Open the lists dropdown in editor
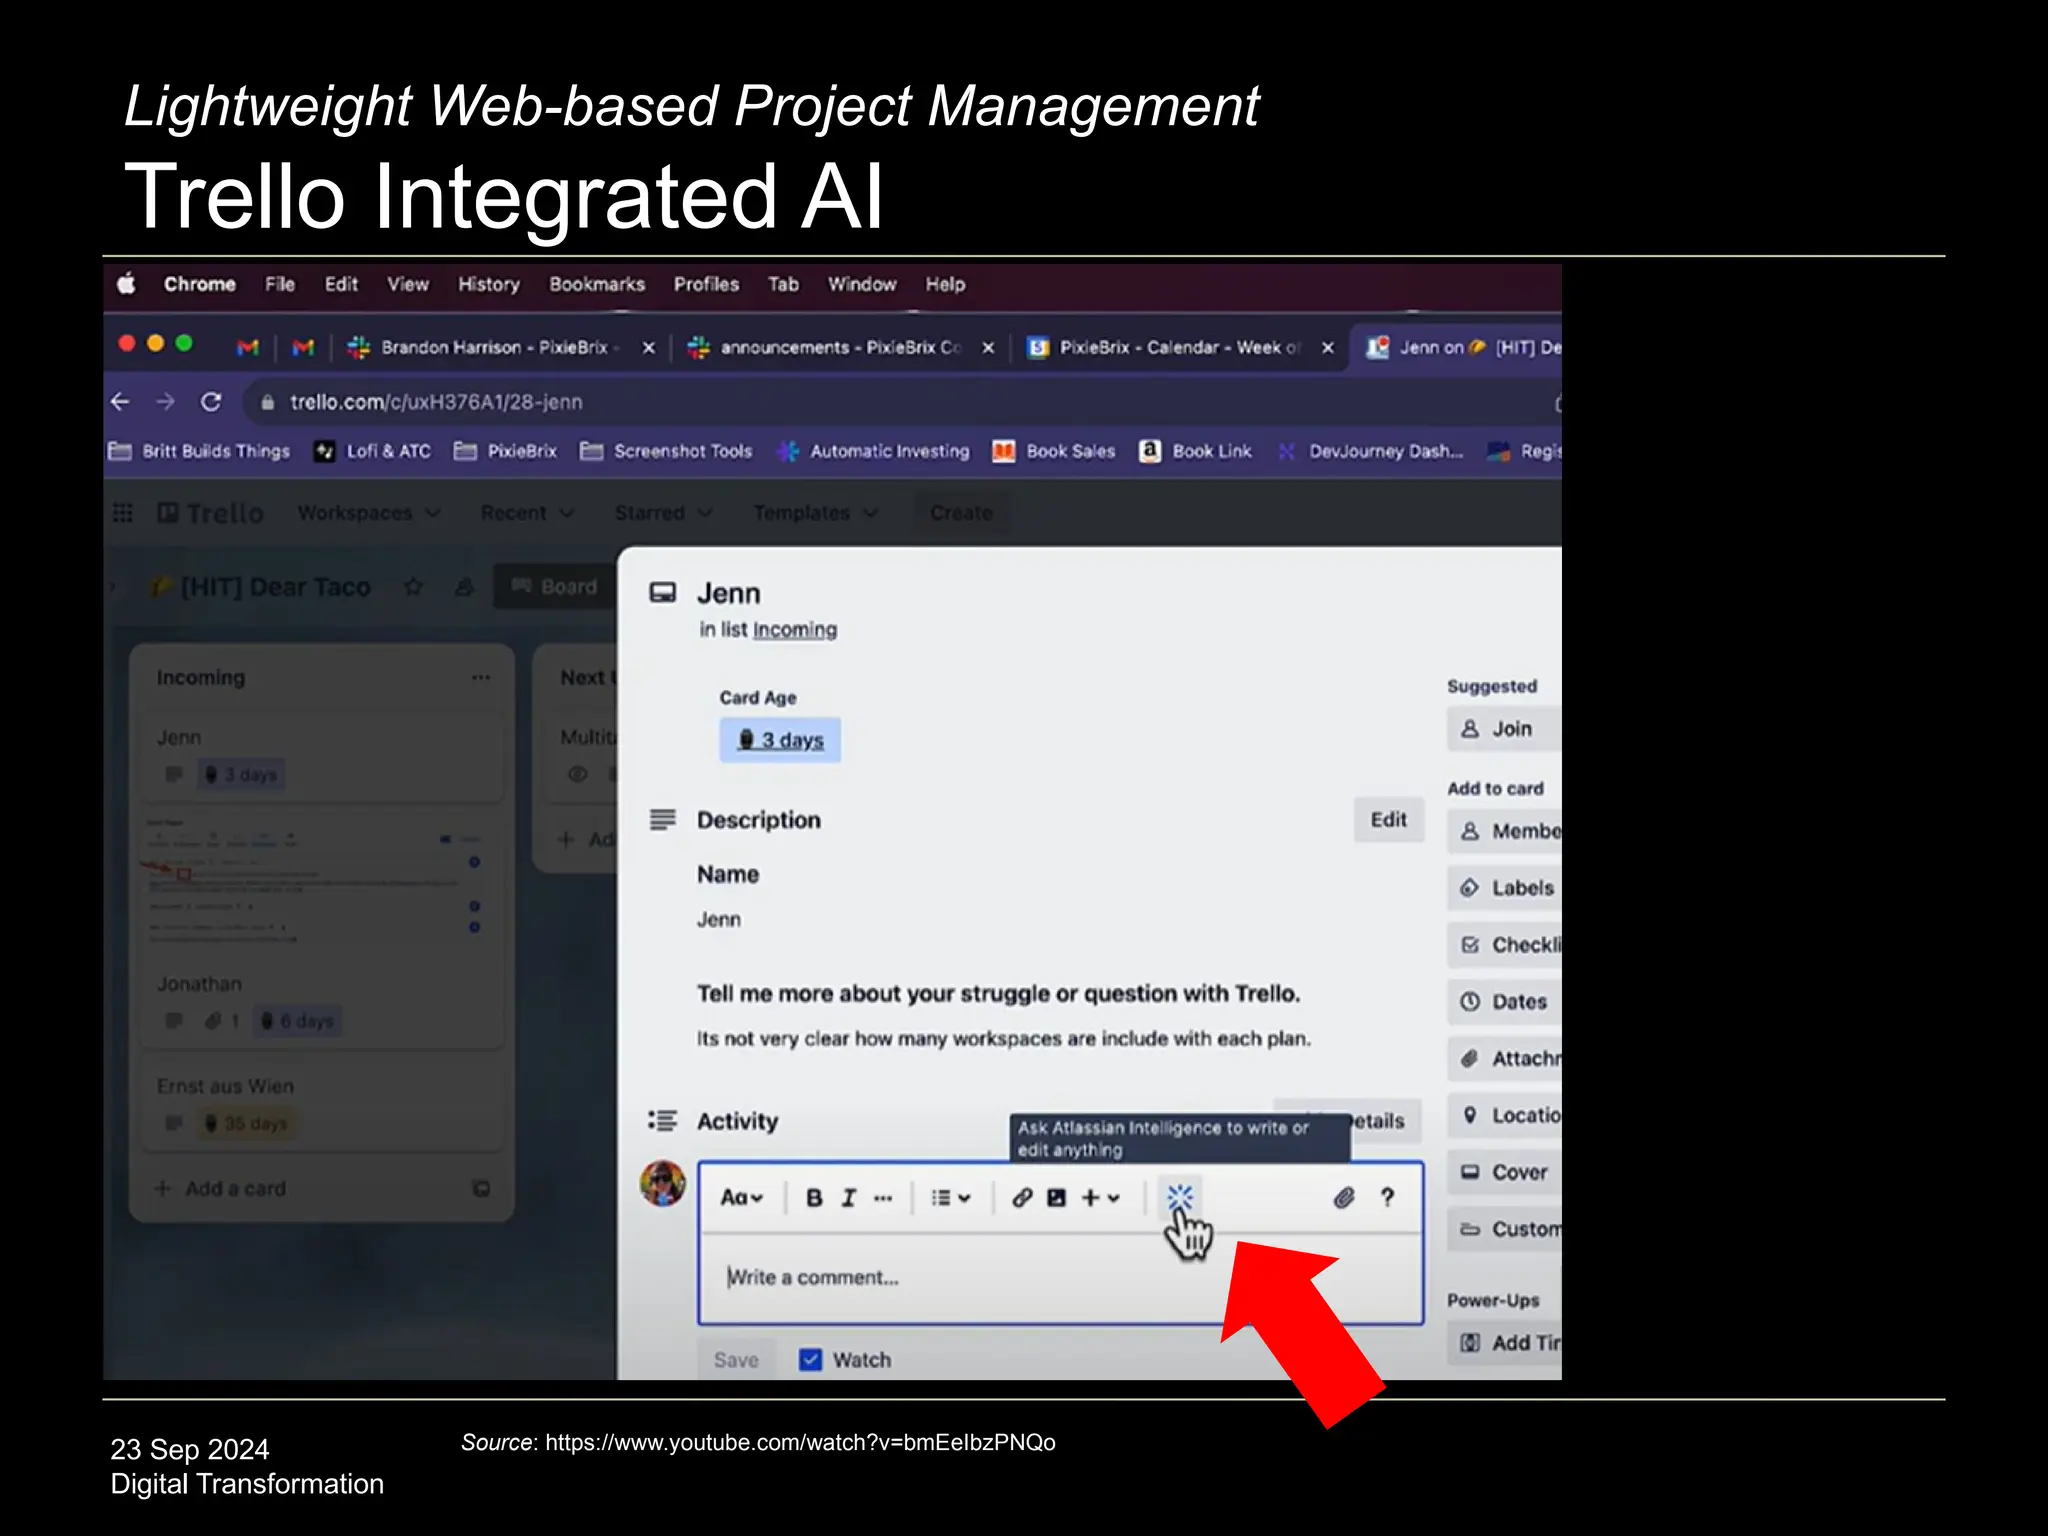The image size is (2048, 1536). pos(951,1198)
